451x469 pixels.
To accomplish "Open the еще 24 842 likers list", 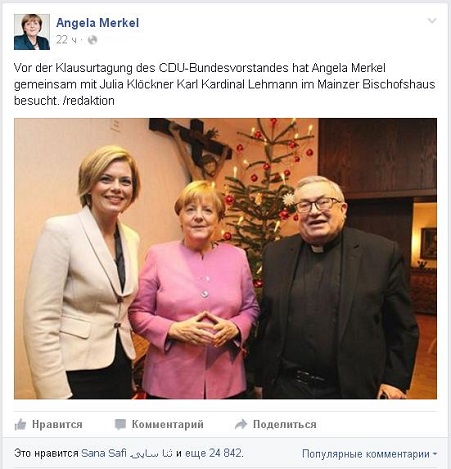I will 213,453.
